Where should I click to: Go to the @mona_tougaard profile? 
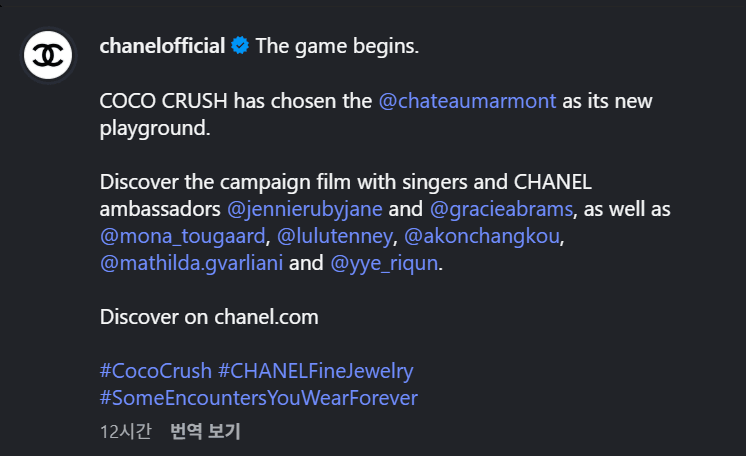(x=182, y=237)
